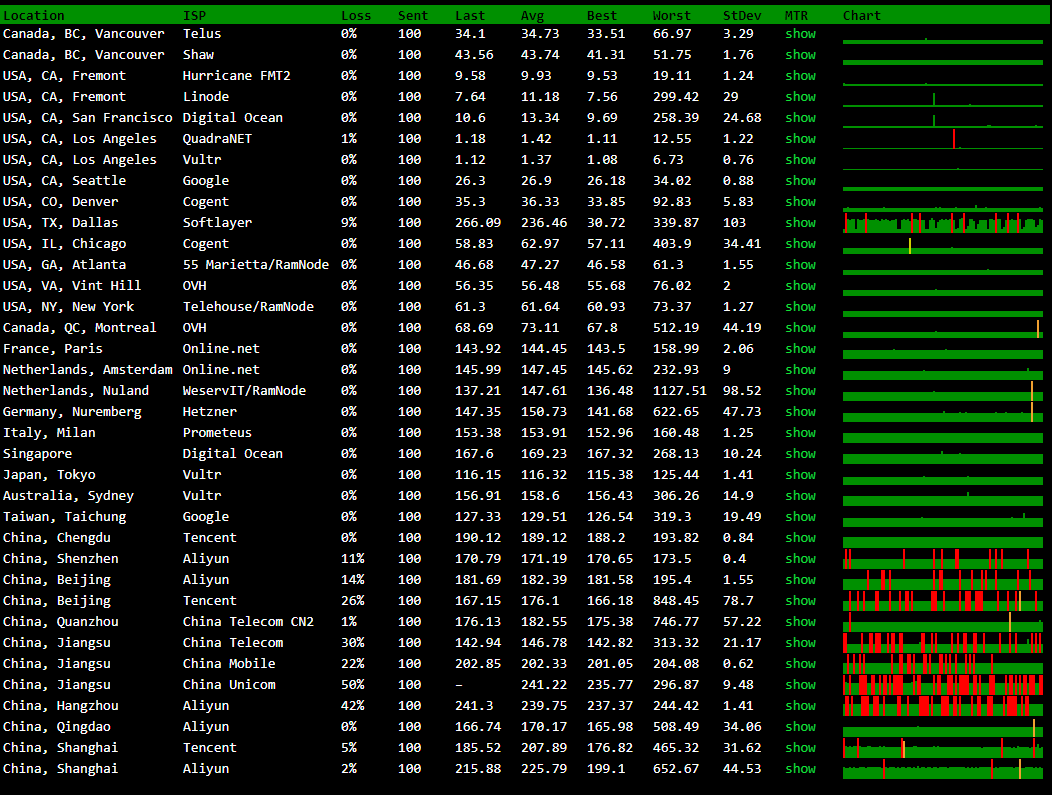Viewport: 1052px width, 795px height.
Task: Show MTR for Shanghai Tencent
Action: click(800, 747)
